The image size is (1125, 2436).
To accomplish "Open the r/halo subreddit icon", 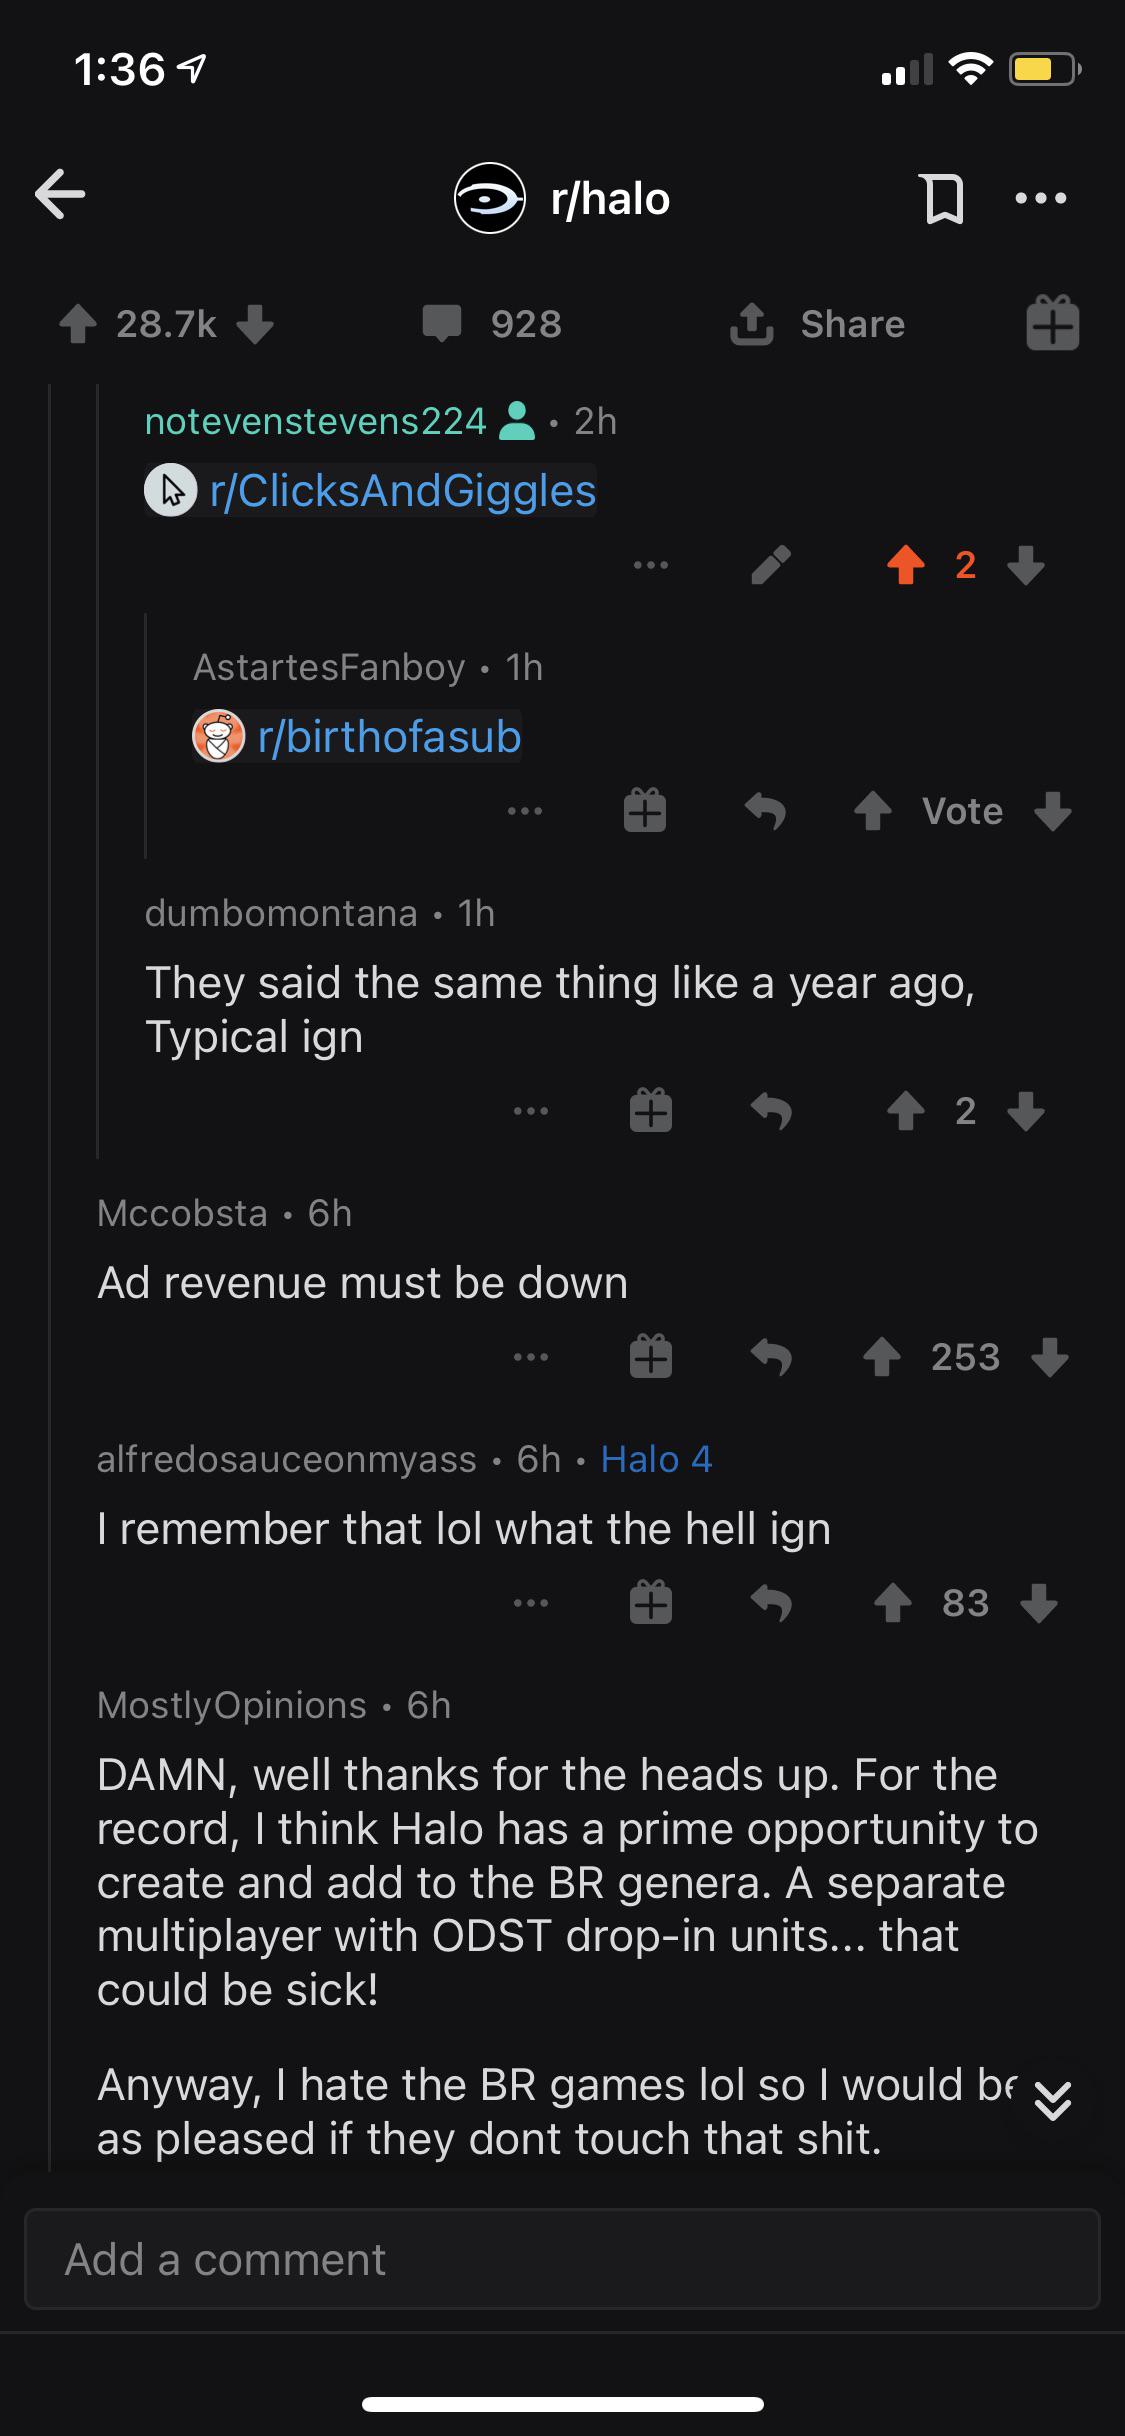I will click(490, 197).
